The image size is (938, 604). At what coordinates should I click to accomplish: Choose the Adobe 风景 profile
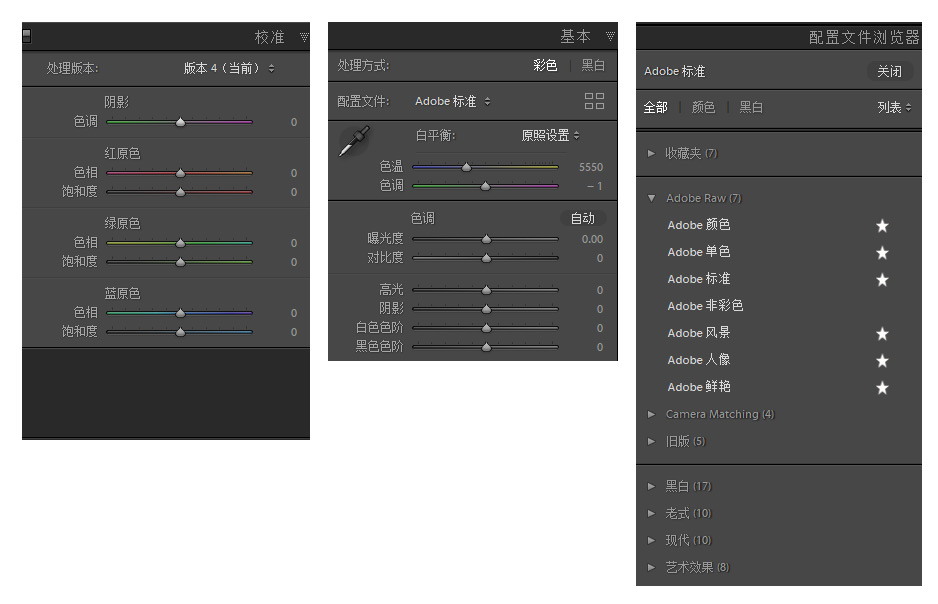(699, 332)
